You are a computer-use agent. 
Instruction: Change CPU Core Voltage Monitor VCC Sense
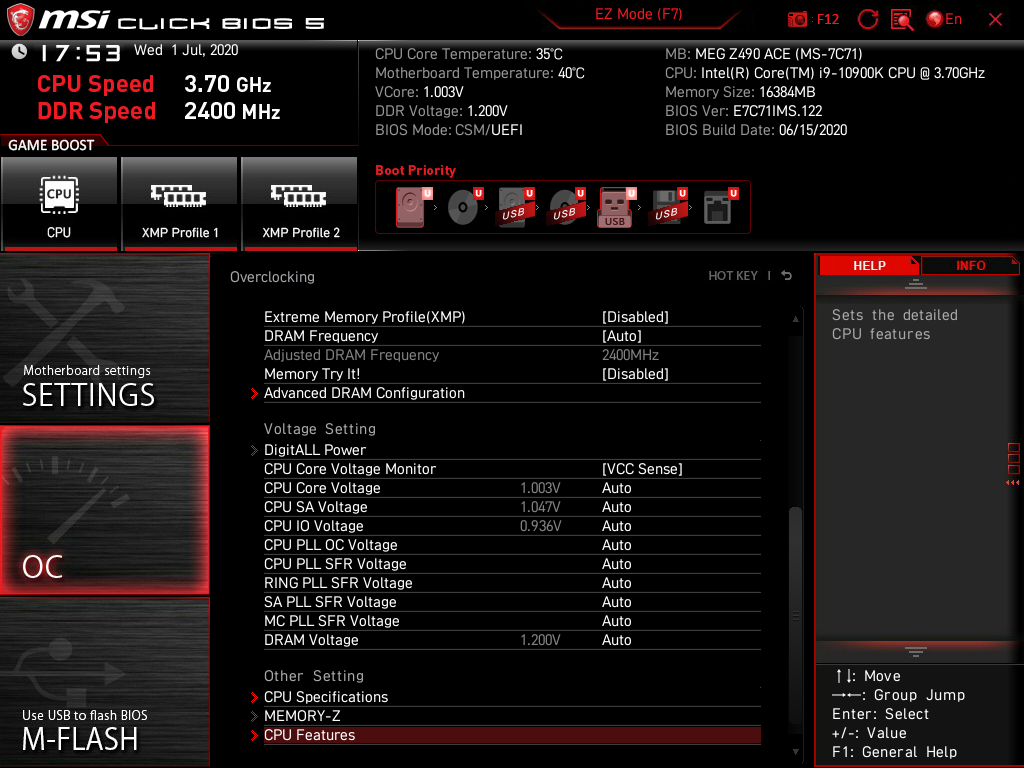(x=642, y=469)
